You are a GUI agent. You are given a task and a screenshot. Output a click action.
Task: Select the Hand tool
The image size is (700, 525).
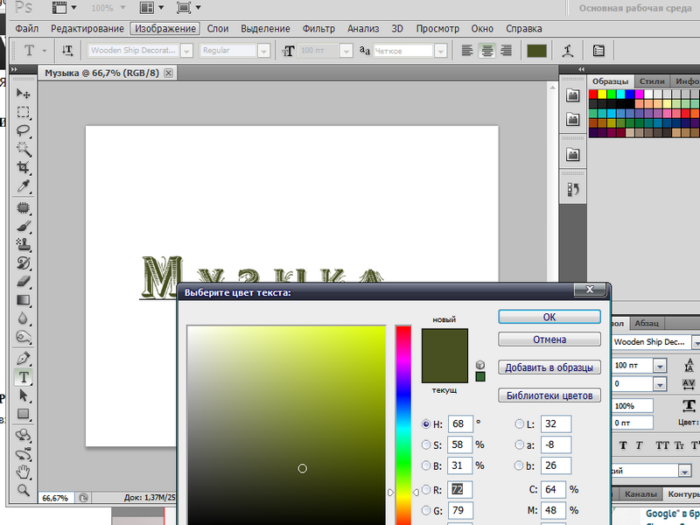[x=24, y=471]
